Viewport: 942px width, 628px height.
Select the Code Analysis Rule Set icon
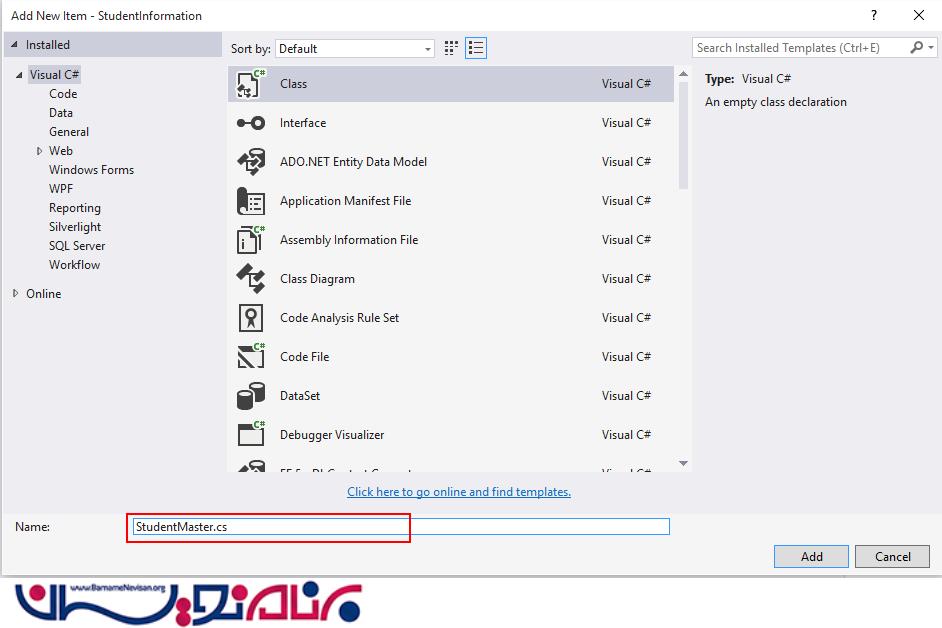click(x=250, y=318)
